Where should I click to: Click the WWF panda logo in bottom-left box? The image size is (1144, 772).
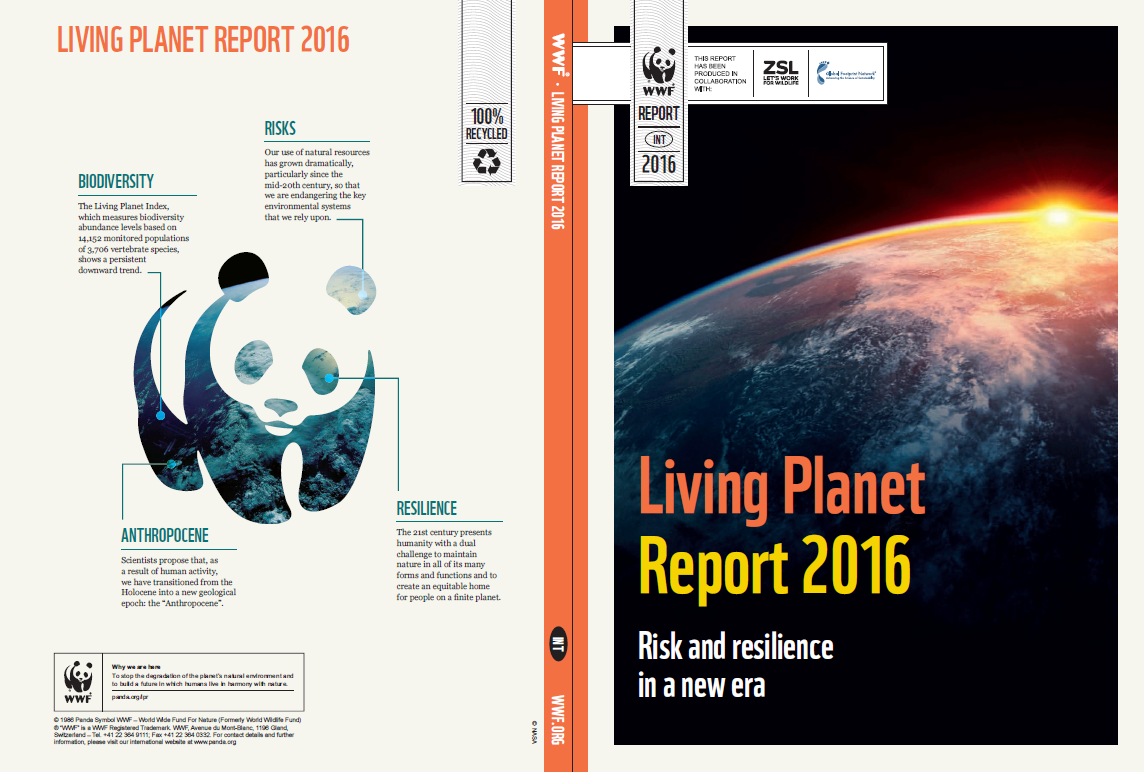tap(79, 679)
